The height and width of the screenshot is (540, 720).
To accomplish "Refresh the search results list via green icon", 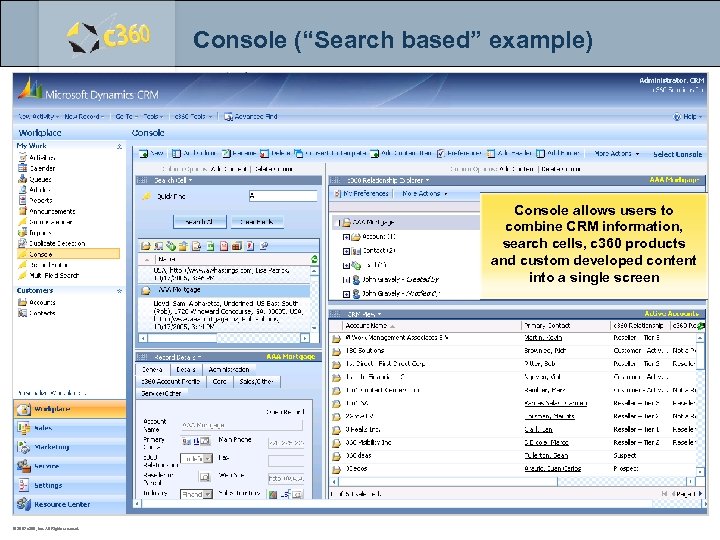I will (x=314, y=259).
